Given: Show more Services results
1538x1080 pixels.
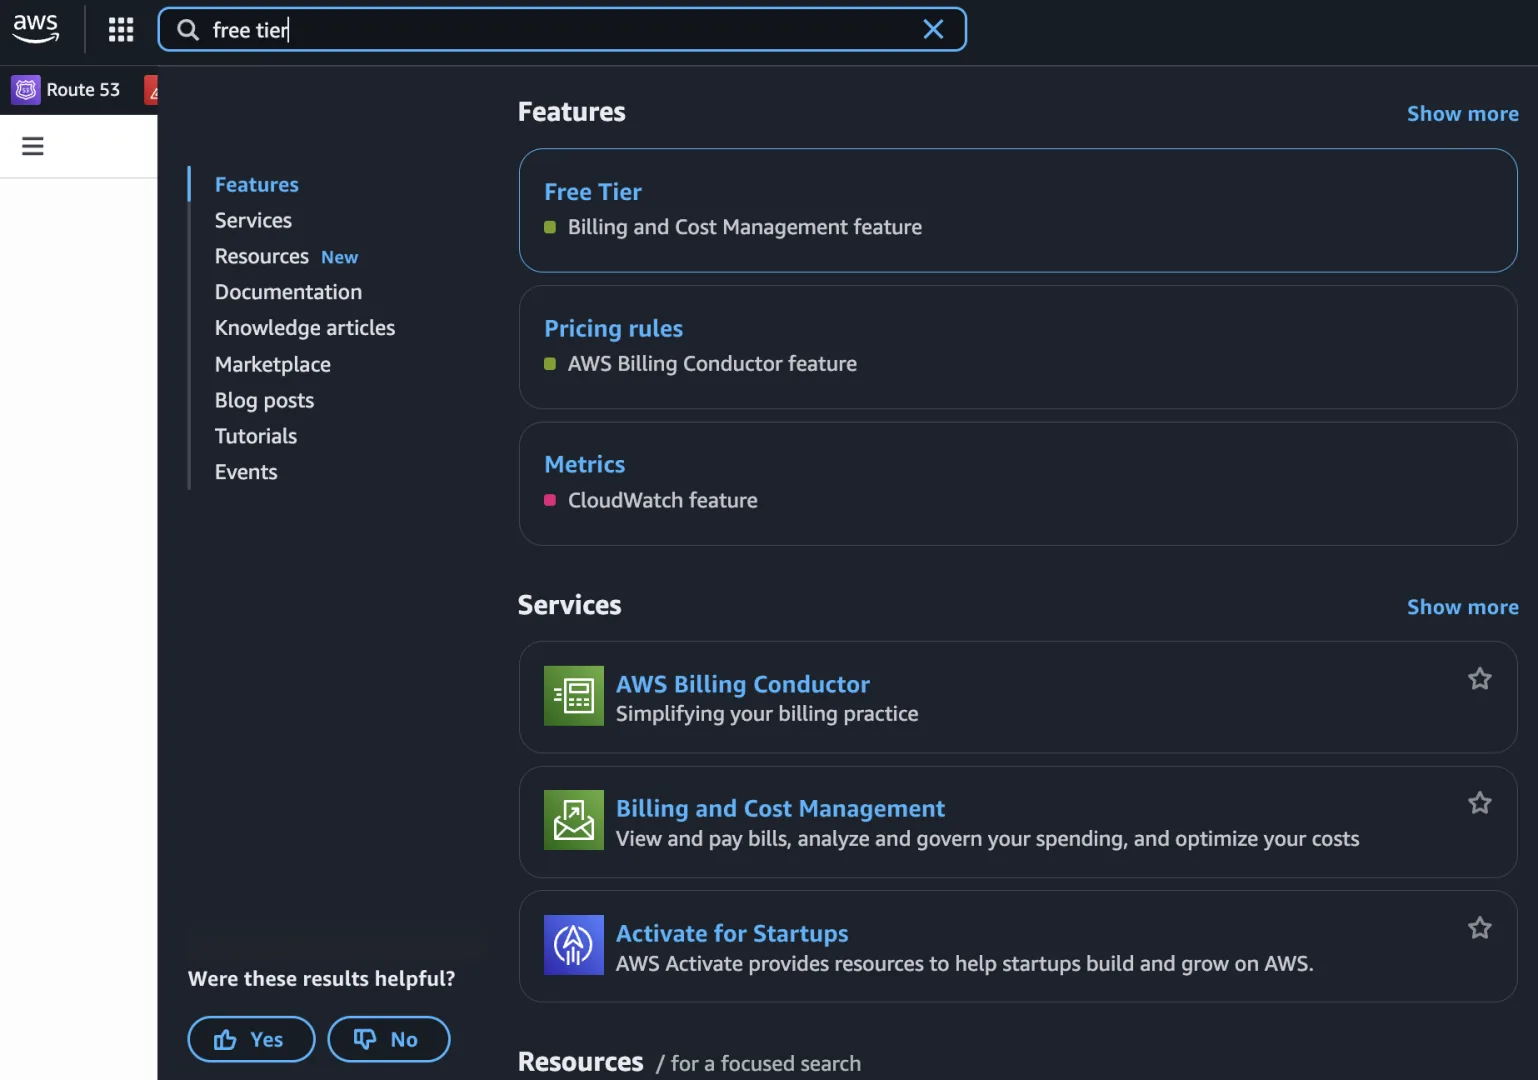Looking at the screenshot, I should 1463,607.
